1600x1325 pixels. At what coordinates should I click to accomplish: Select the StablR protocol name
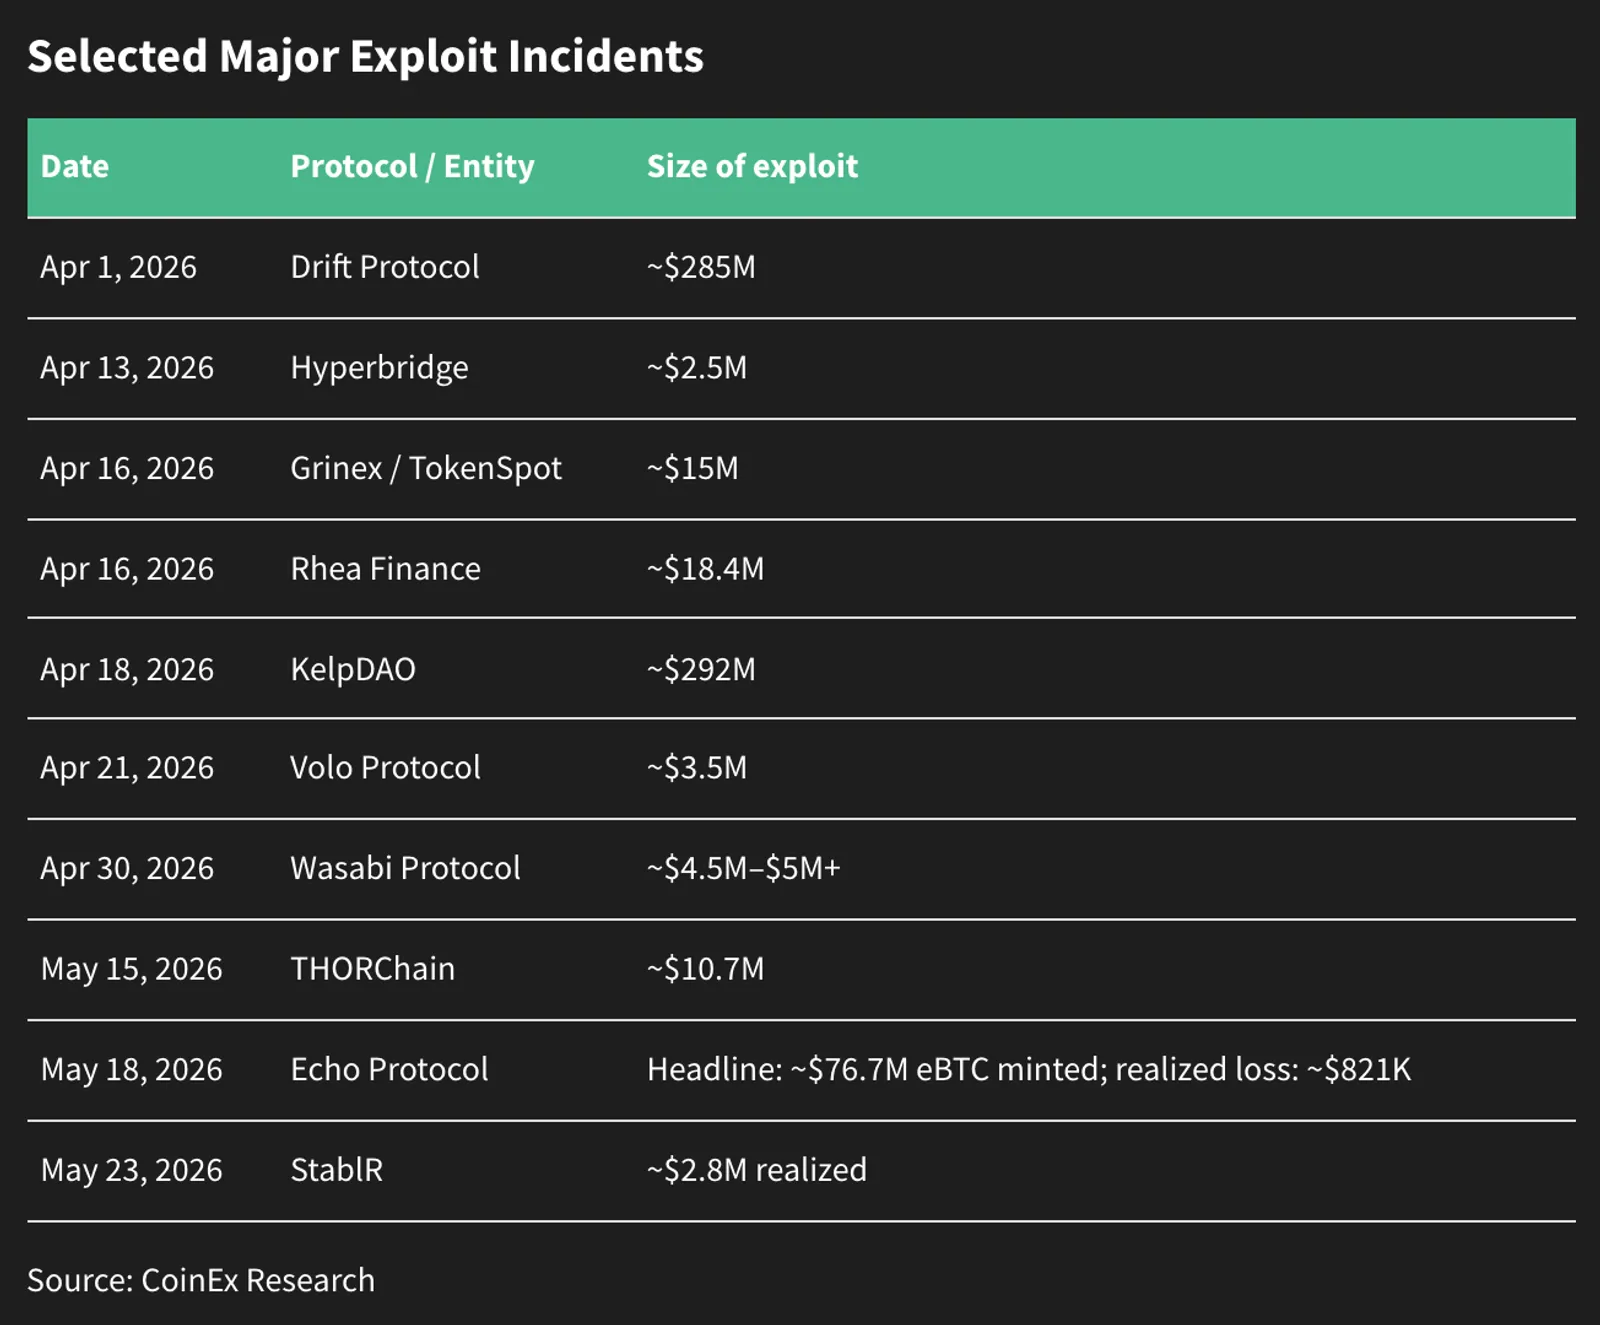337,1170
